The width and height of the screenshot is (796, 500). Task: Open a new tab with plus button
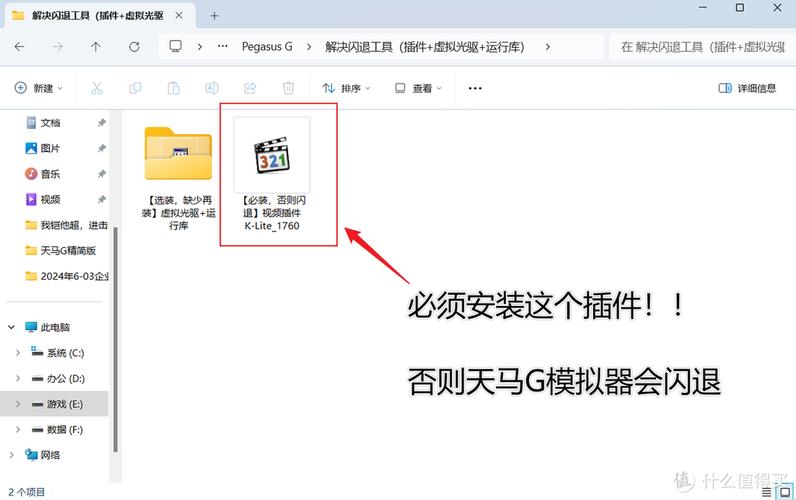(214, 16)
